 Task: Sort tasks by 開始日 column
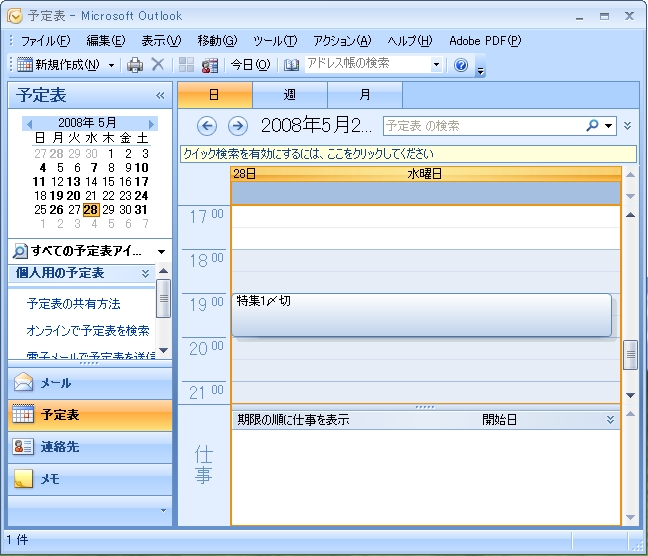pos(499,420)
